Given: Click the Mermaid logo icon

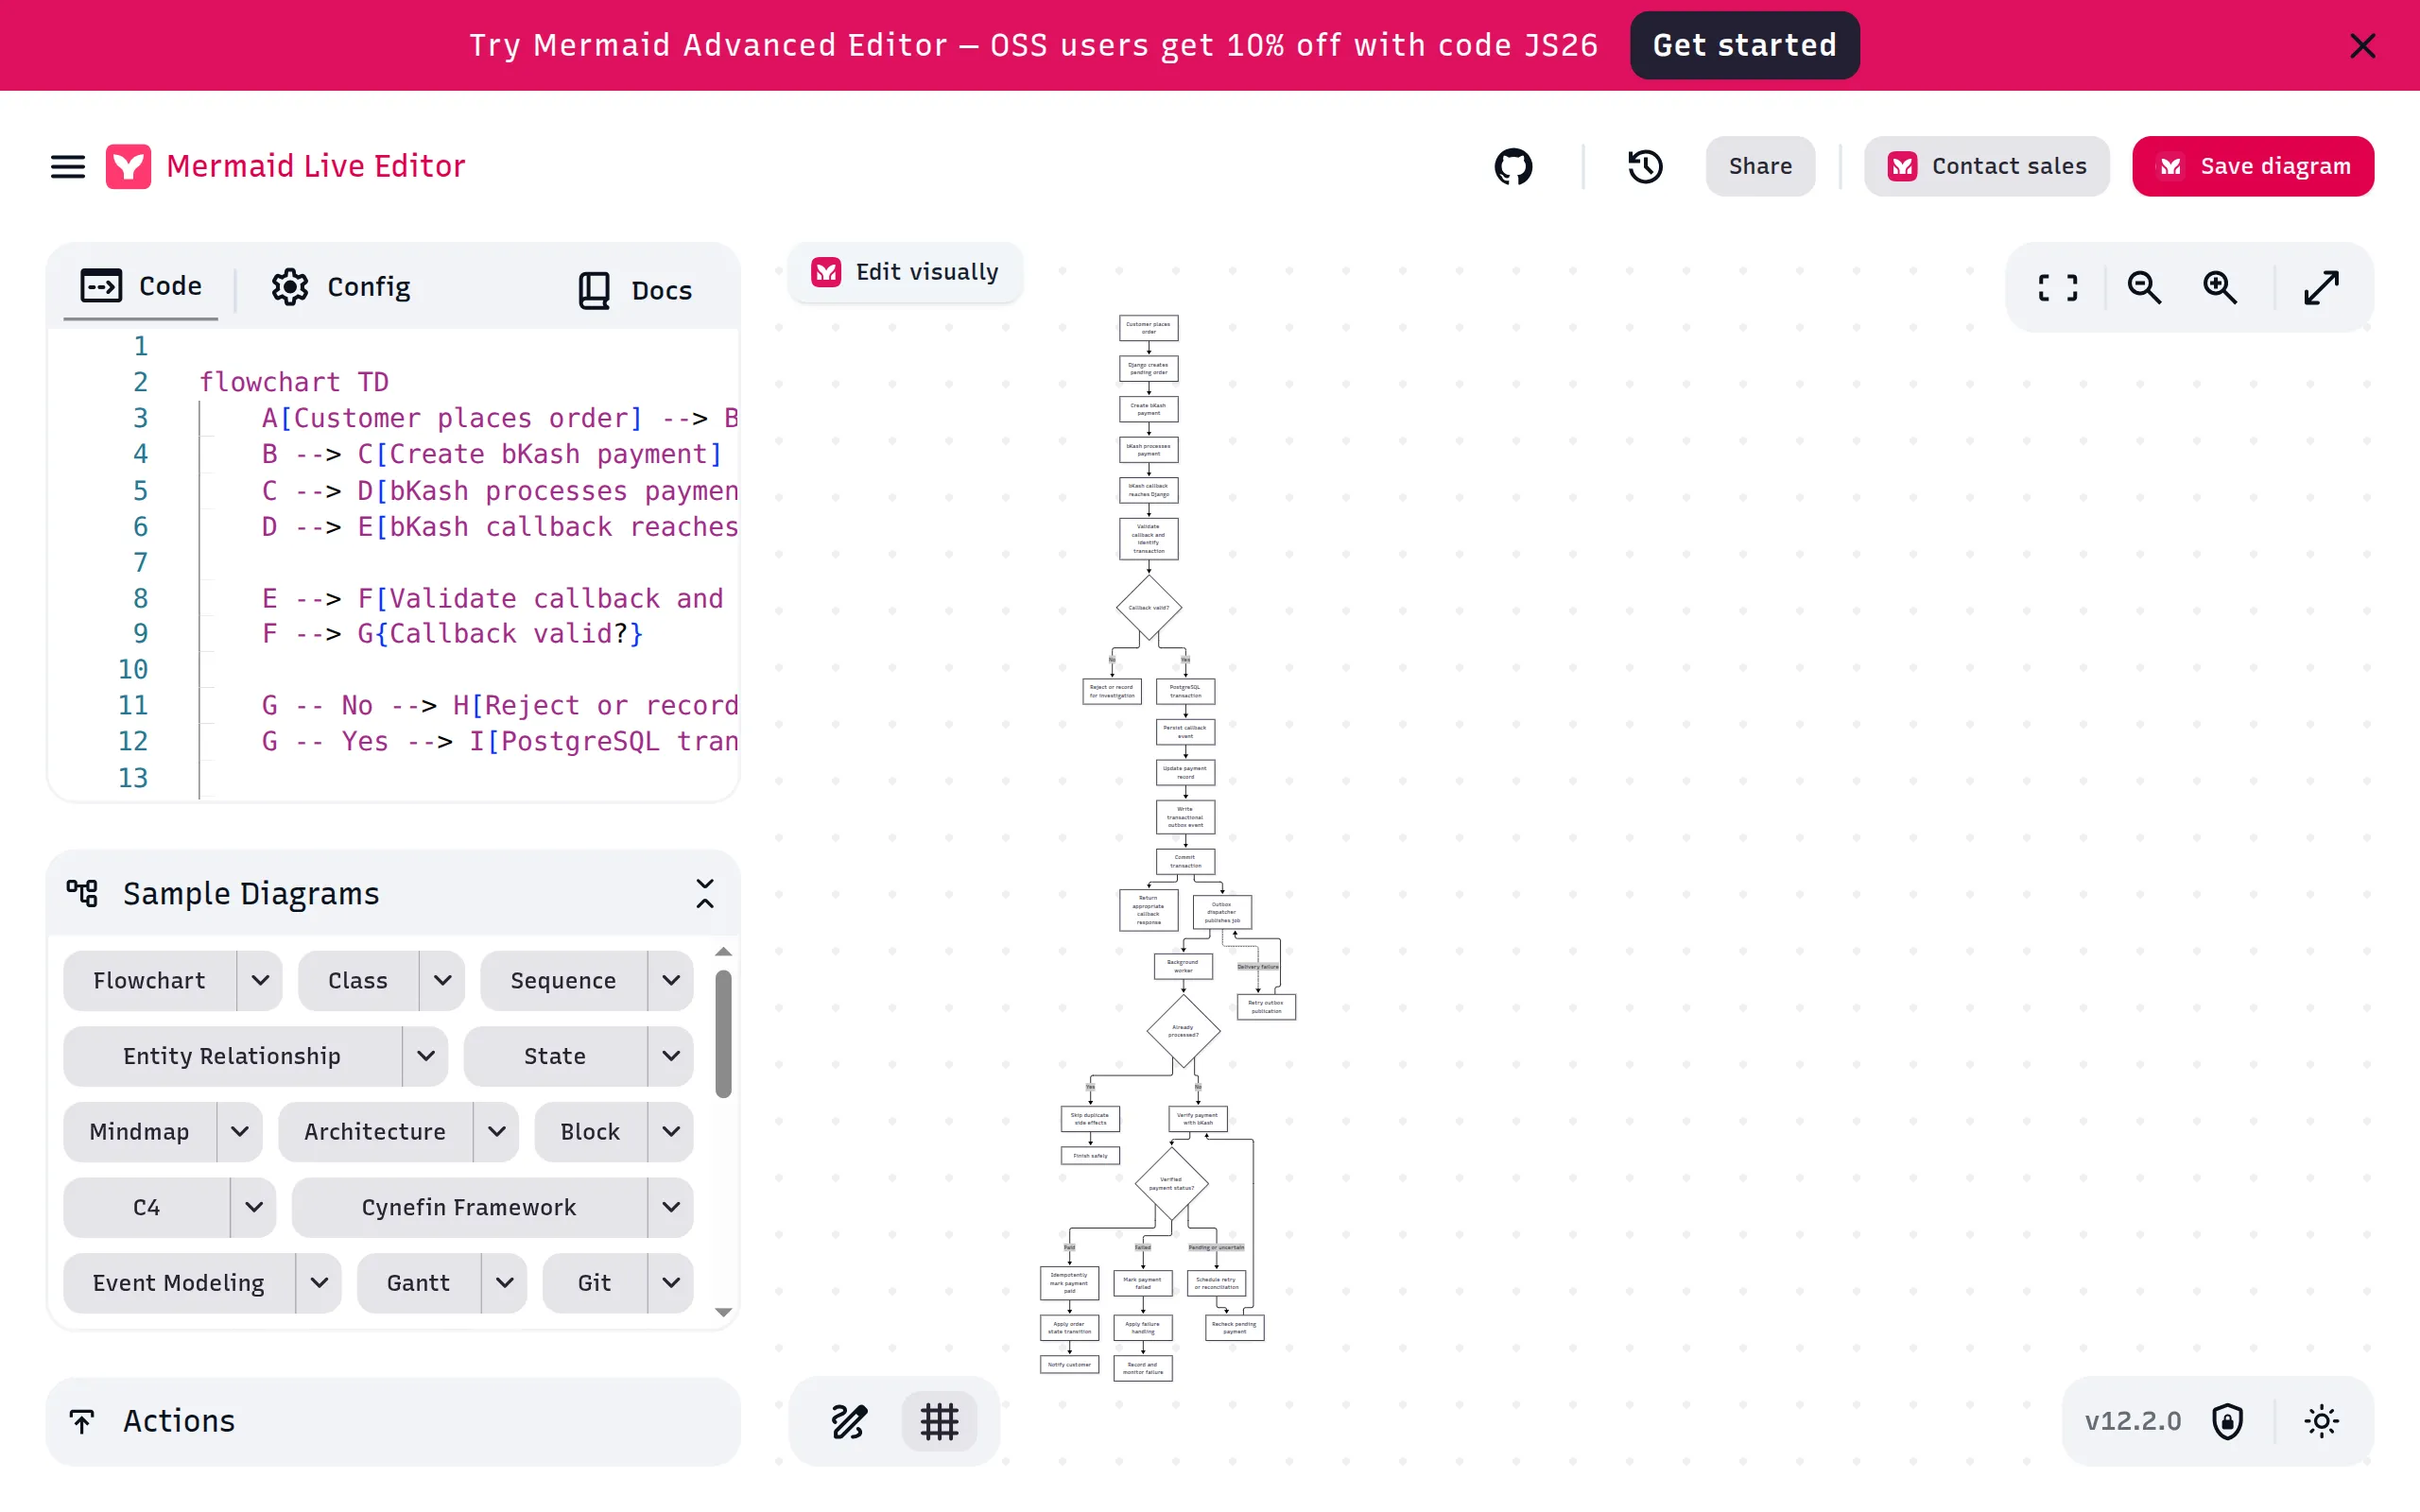Looking at the screenshot, I should (129, 166).
